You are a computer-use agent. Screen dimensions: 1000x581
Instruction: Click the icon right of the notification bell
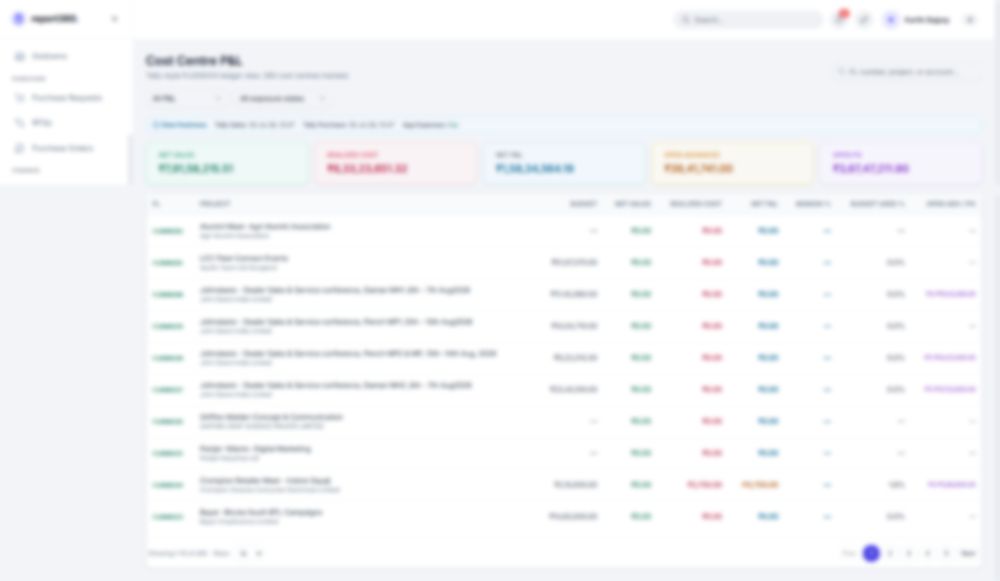[864, 20]
